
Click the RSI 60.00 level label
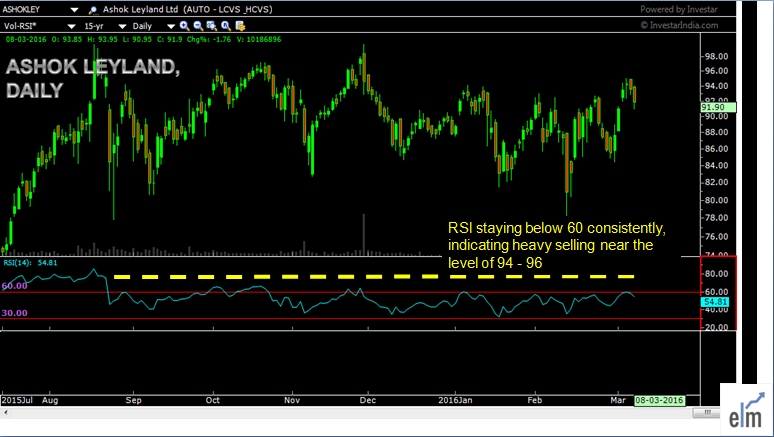(14, 286)
